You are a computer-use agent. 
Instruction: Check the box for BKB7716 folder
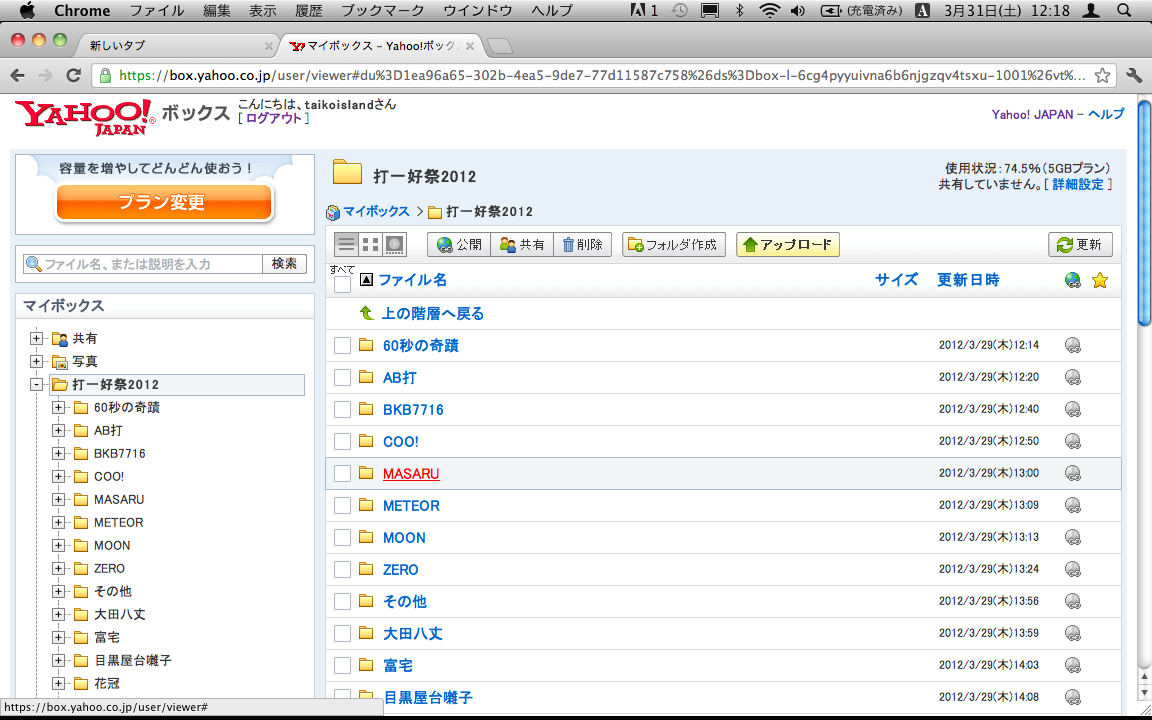[342, 409]
